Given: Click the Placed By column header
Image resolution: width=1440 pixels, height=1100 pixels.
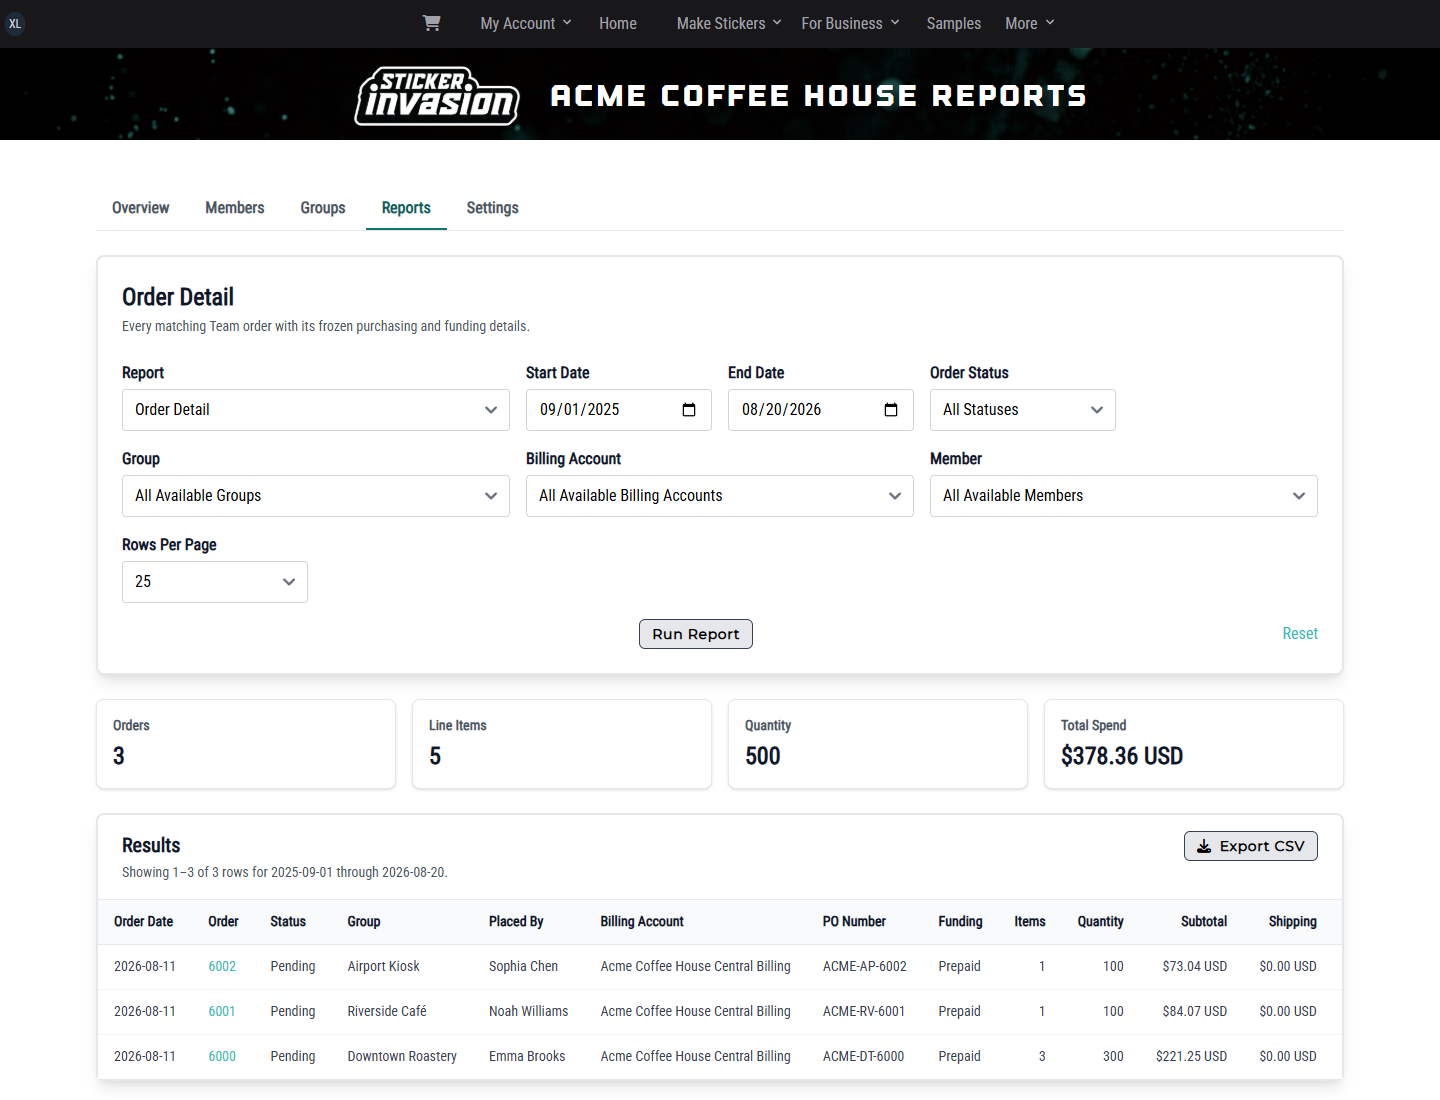Looking at the screenshot, I should coord(516,922).
